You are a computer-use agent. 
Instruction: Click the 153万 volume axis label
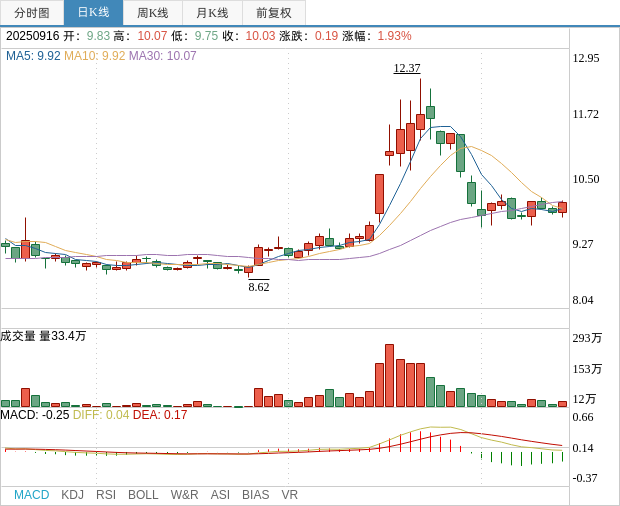(587, 369)
